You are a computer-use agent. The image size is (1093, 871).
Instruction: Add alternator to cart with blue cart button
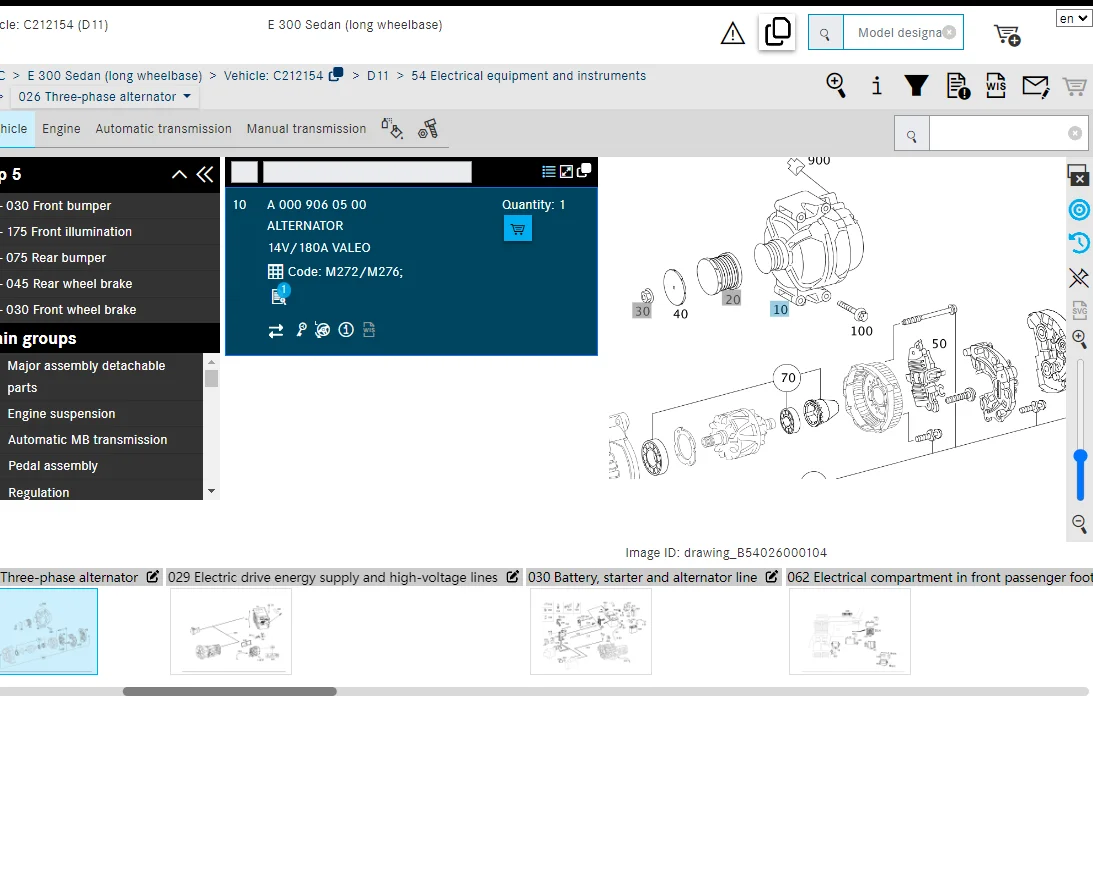518,229
